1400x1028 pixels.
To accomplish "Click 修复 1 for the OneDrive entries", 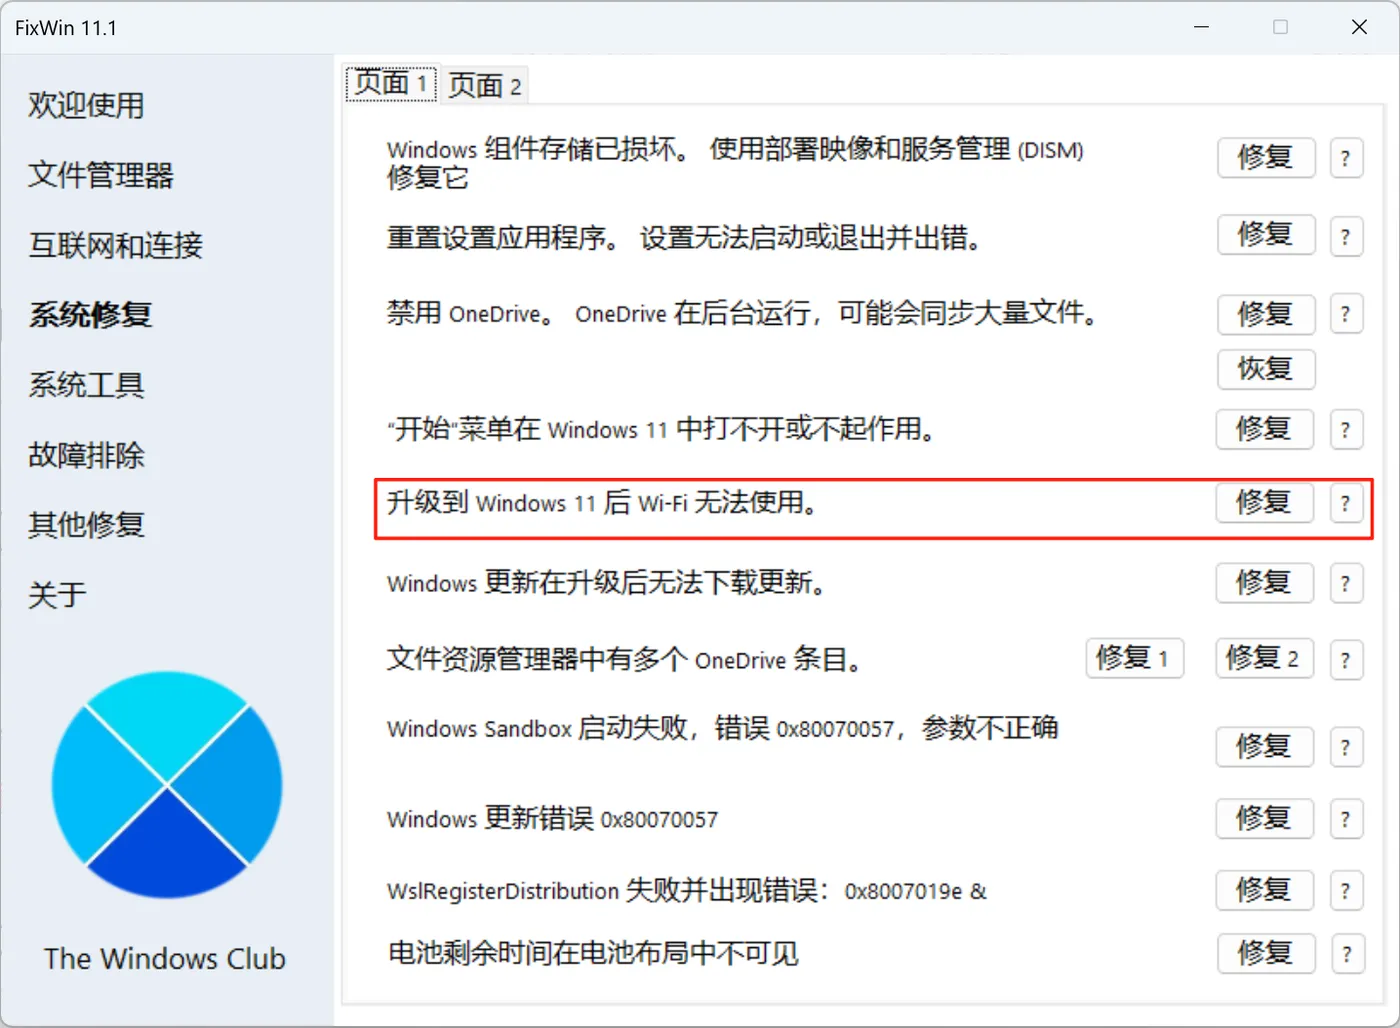I will click(x=1134, y=658).
